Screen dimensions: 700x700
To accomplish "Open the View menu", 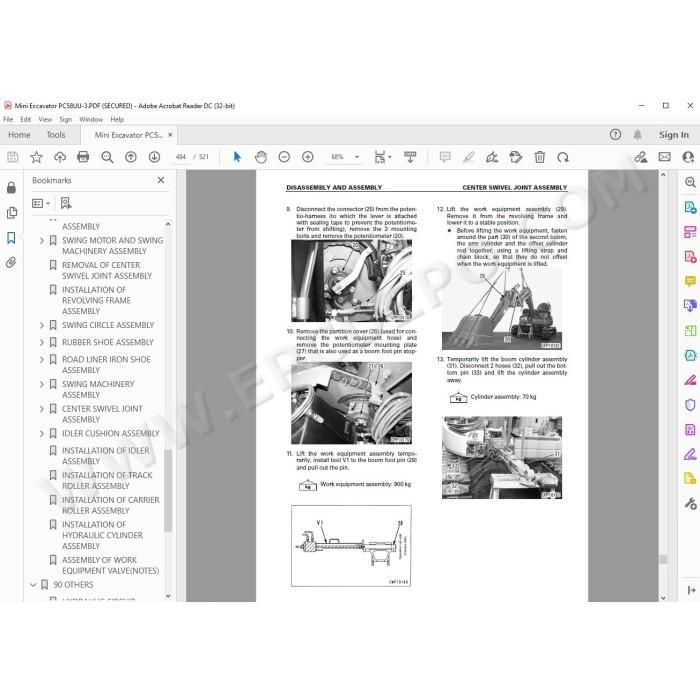I will (45, 119).
